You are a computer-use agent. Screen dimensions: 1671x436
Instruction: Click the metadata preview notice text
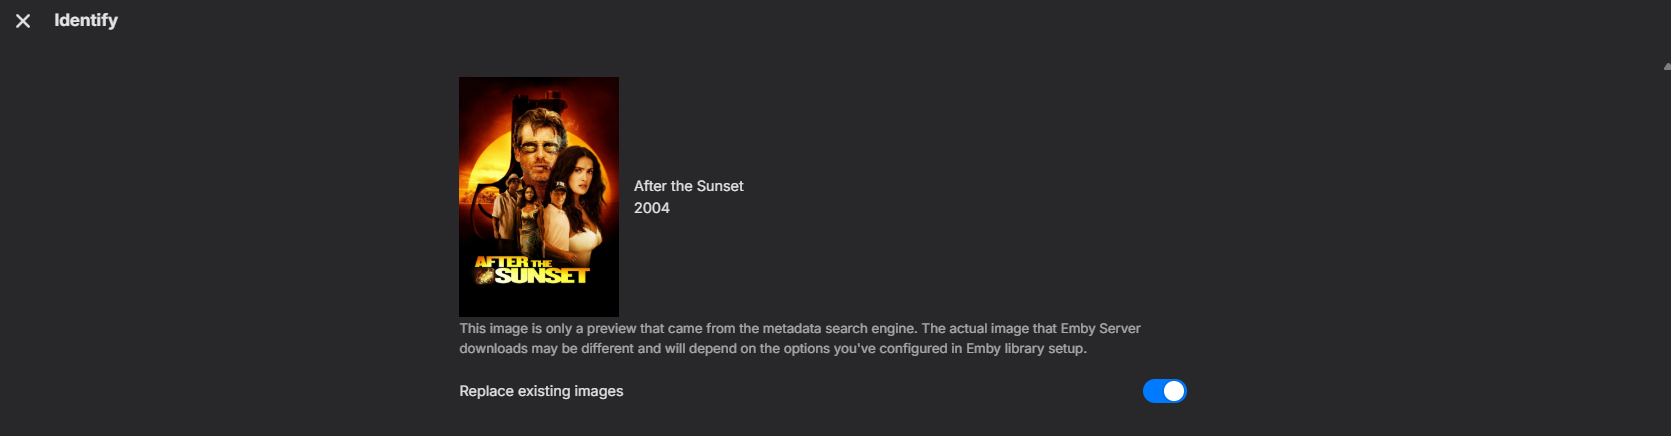pos(799,328)
